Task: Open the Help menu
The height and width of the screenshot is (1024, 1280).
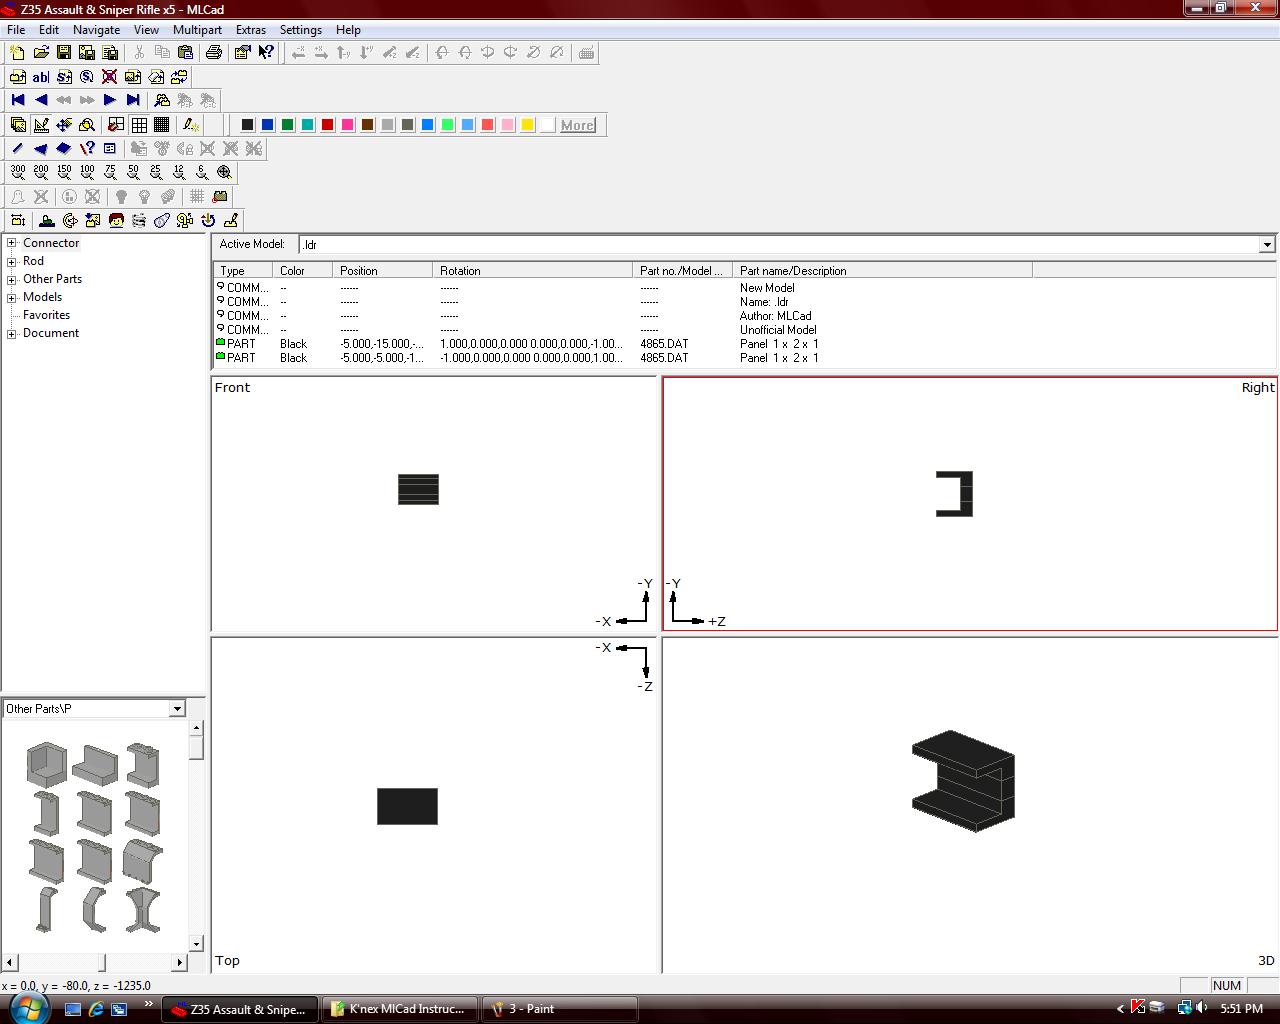Action: (x=348, y=30)
